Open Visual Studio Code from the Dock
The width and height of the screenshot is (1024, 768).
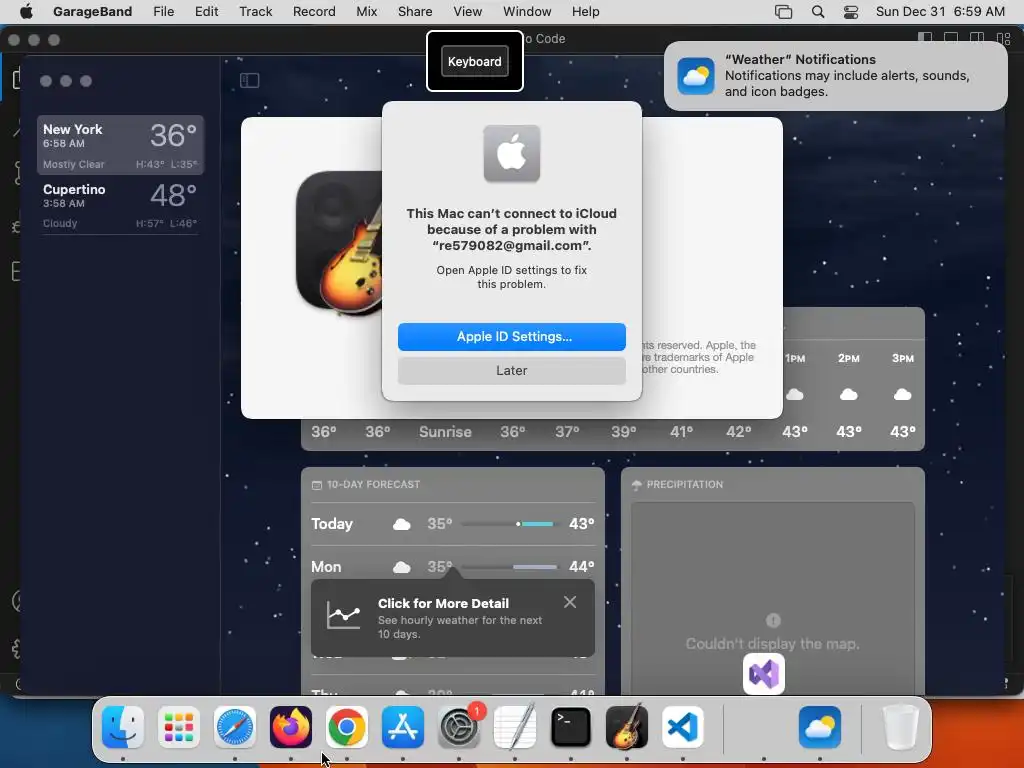(682, 727)
